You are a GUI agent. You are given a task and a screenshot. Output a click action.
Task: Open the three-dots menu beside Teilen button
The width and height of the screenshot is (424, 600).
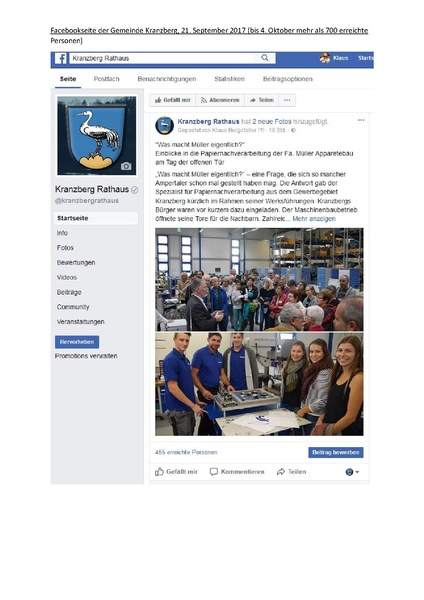tap(287, 100)
